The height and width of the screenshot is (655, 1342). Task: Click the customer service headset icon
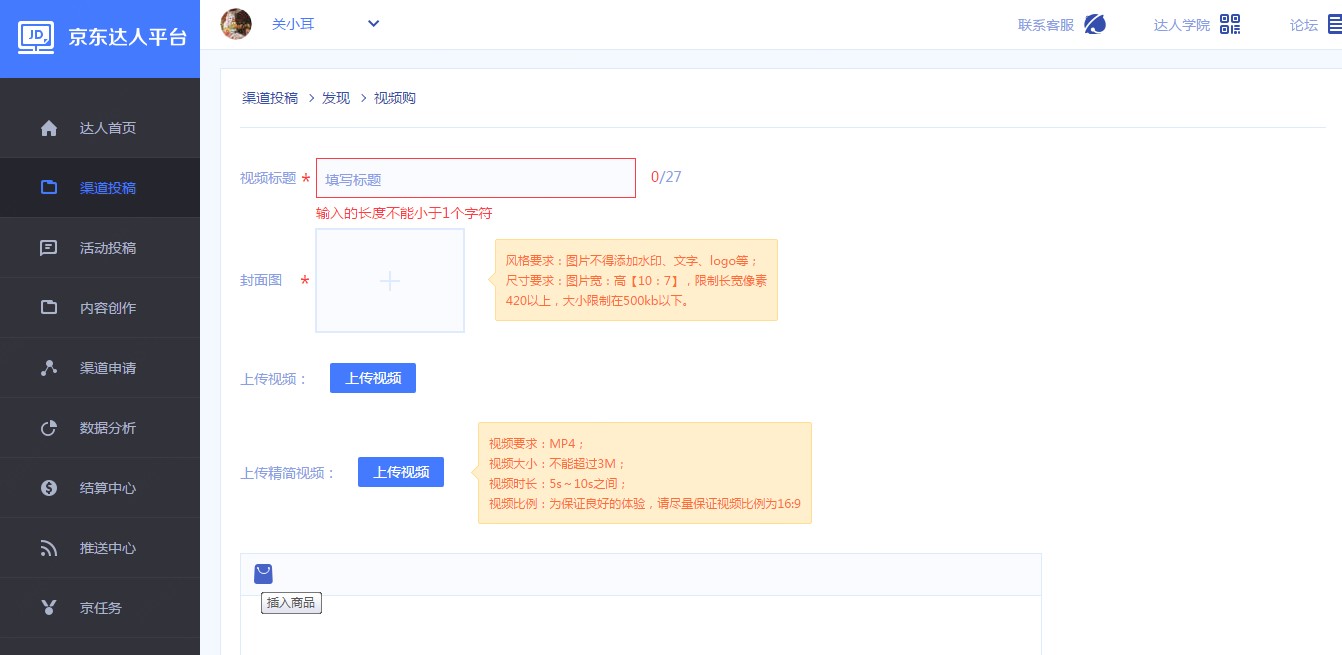pos(1095,24)
